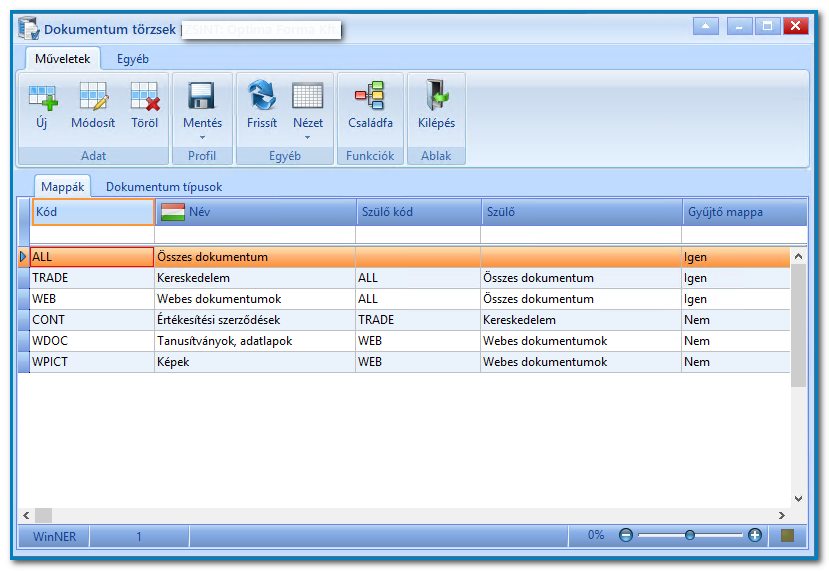Click the Szülő kód filter field
Image resolution: width=829 pixels, height=571 pixels.
[x=418, y=234]
